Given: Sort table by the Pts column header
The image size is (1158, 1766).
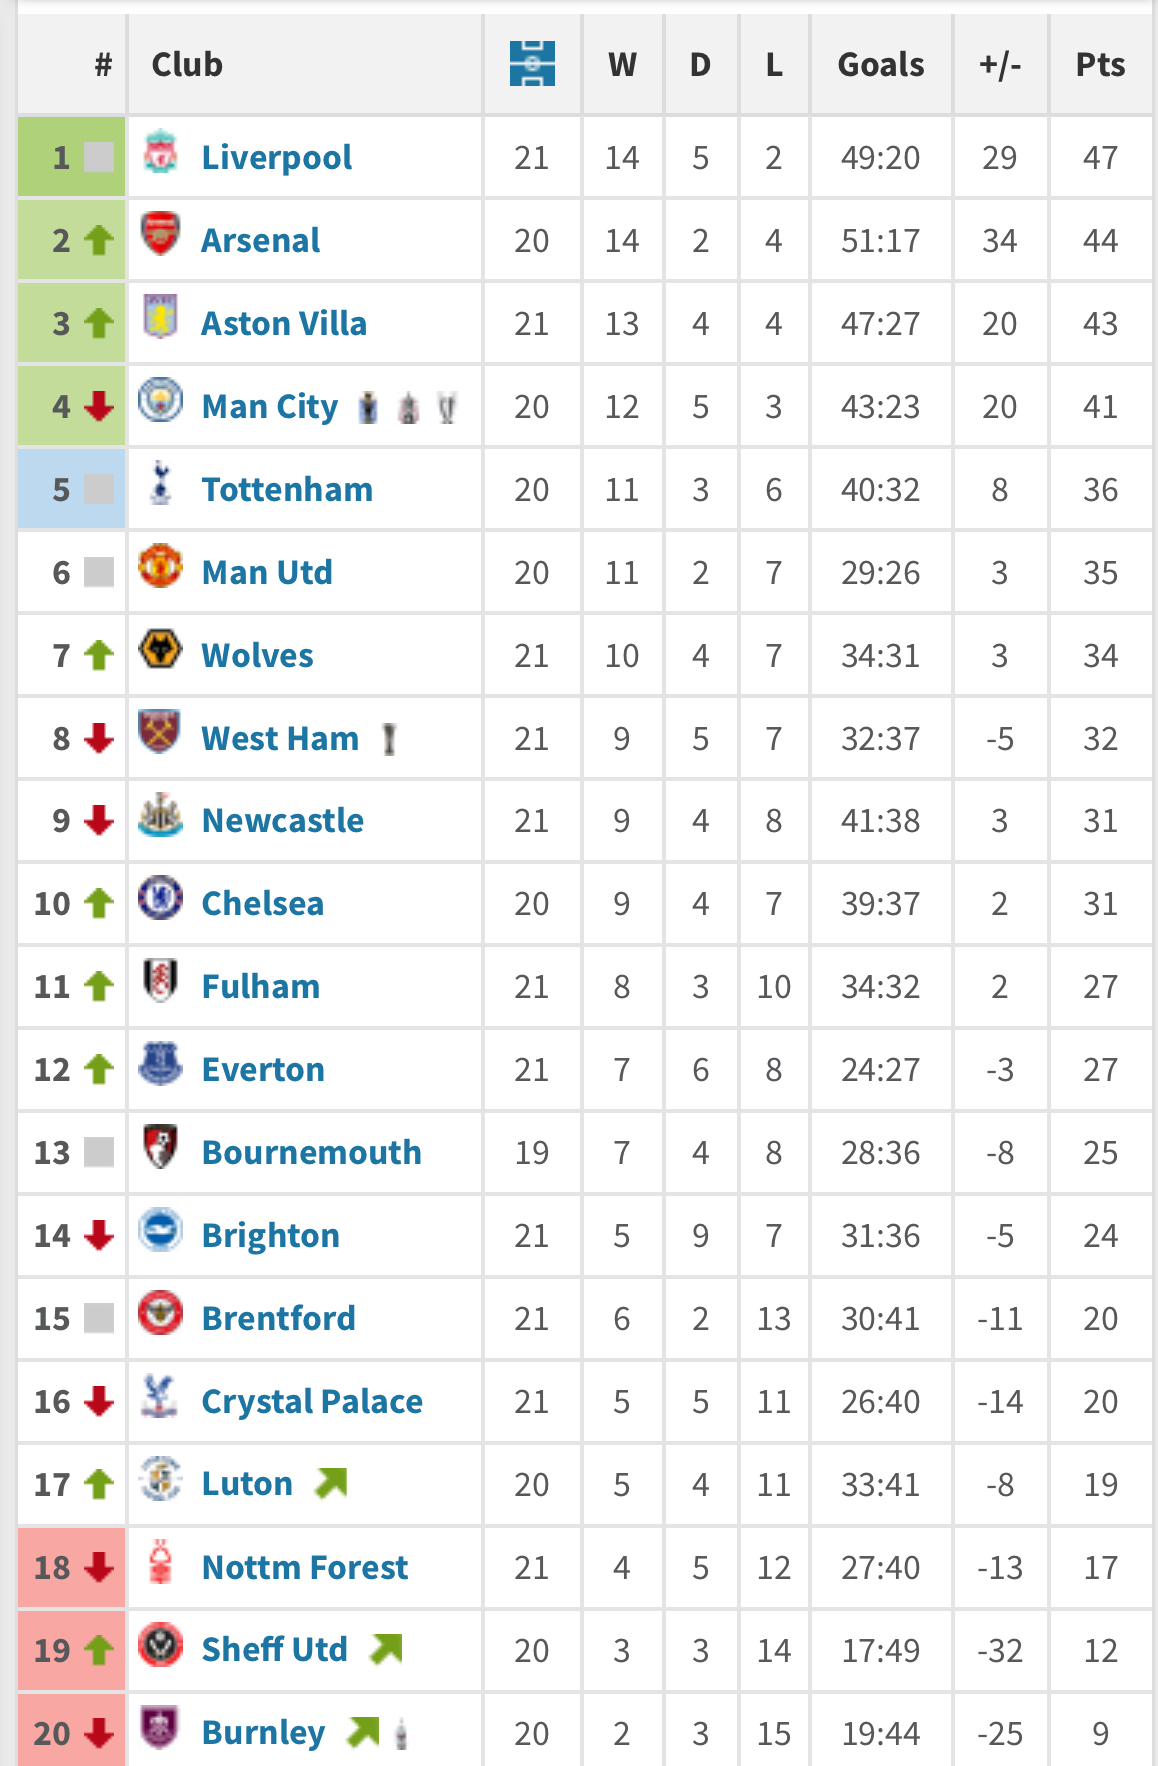Looking at the screenshot, I should point(1100,65).
